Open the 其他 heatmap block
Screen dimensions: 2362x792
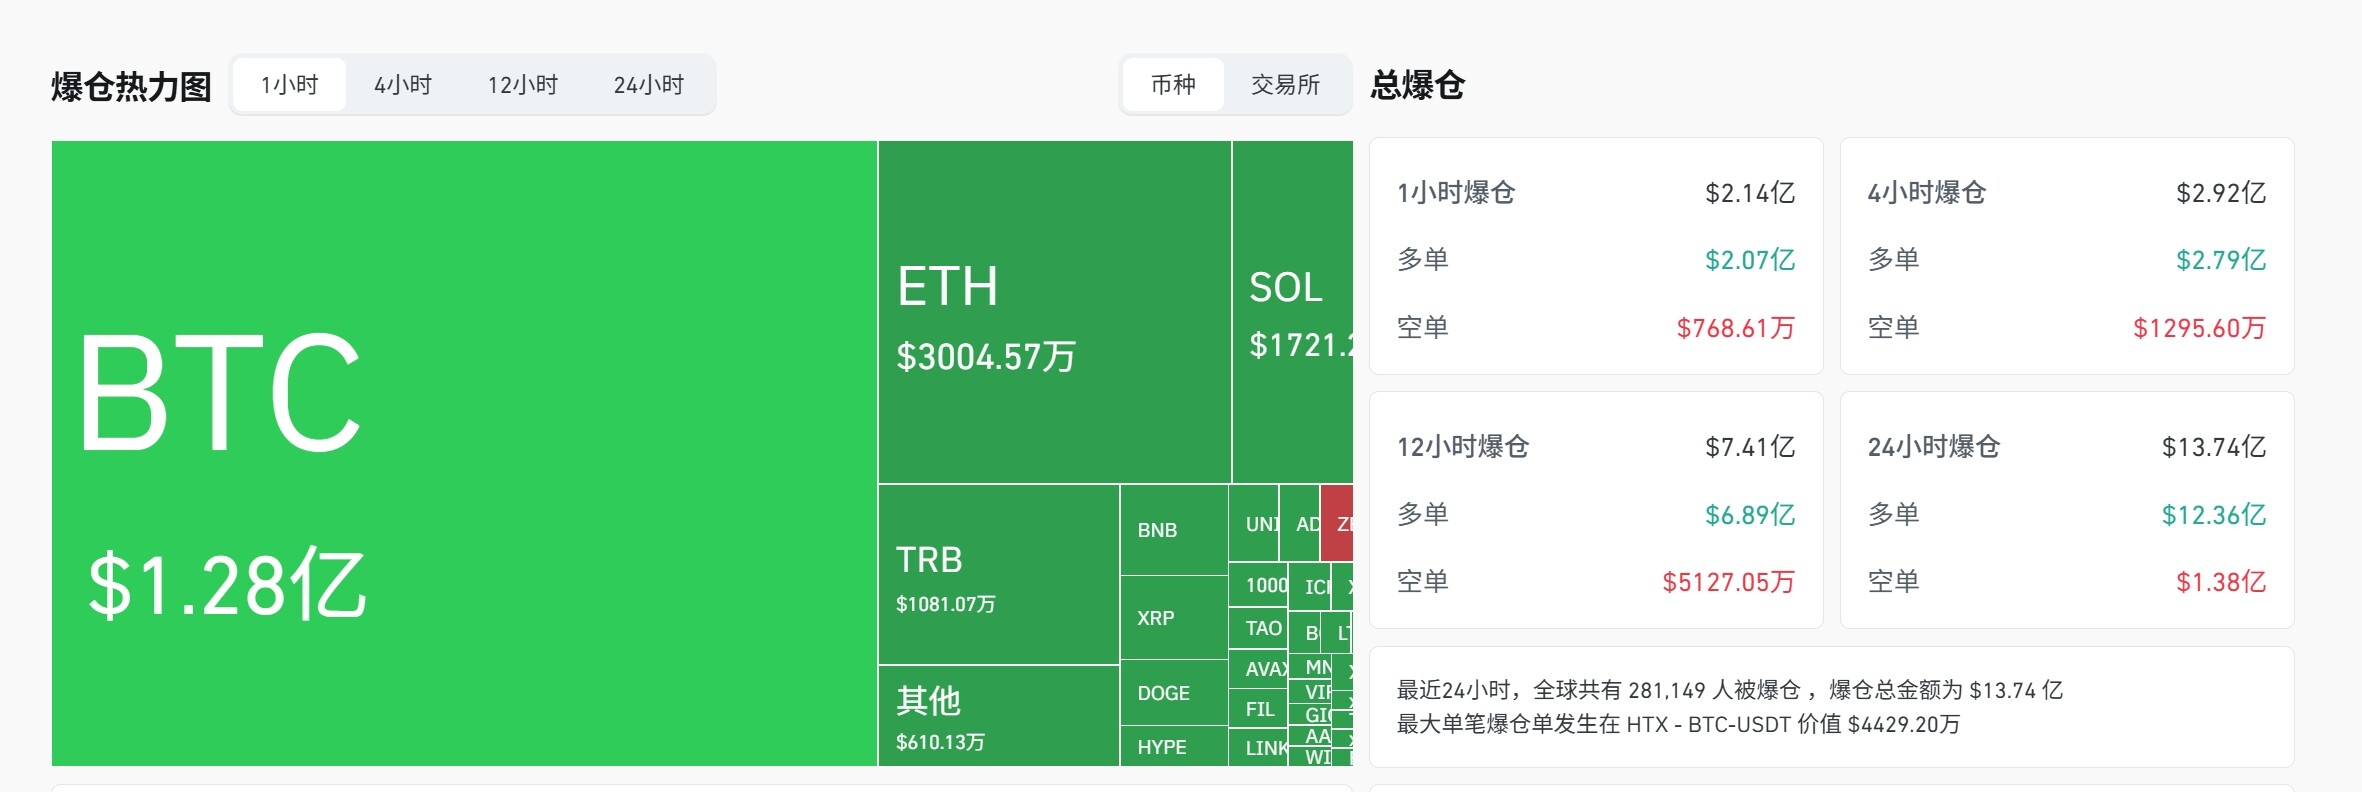(998, 716)
